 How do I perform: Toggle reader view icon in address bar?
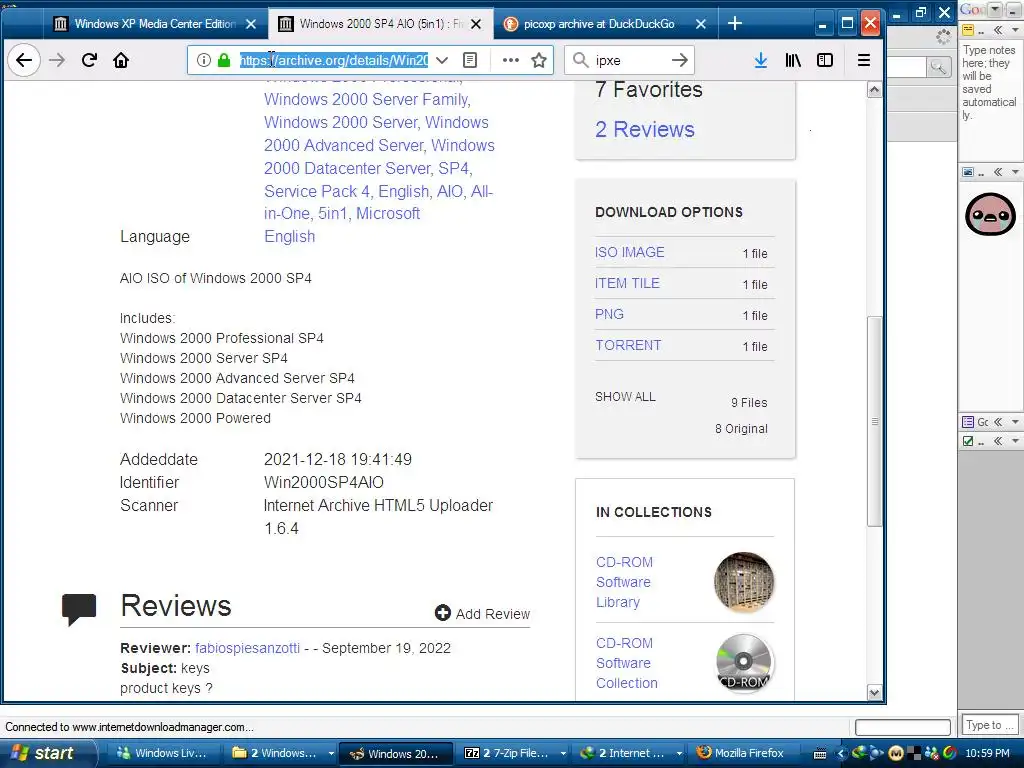tap(470, 60)
